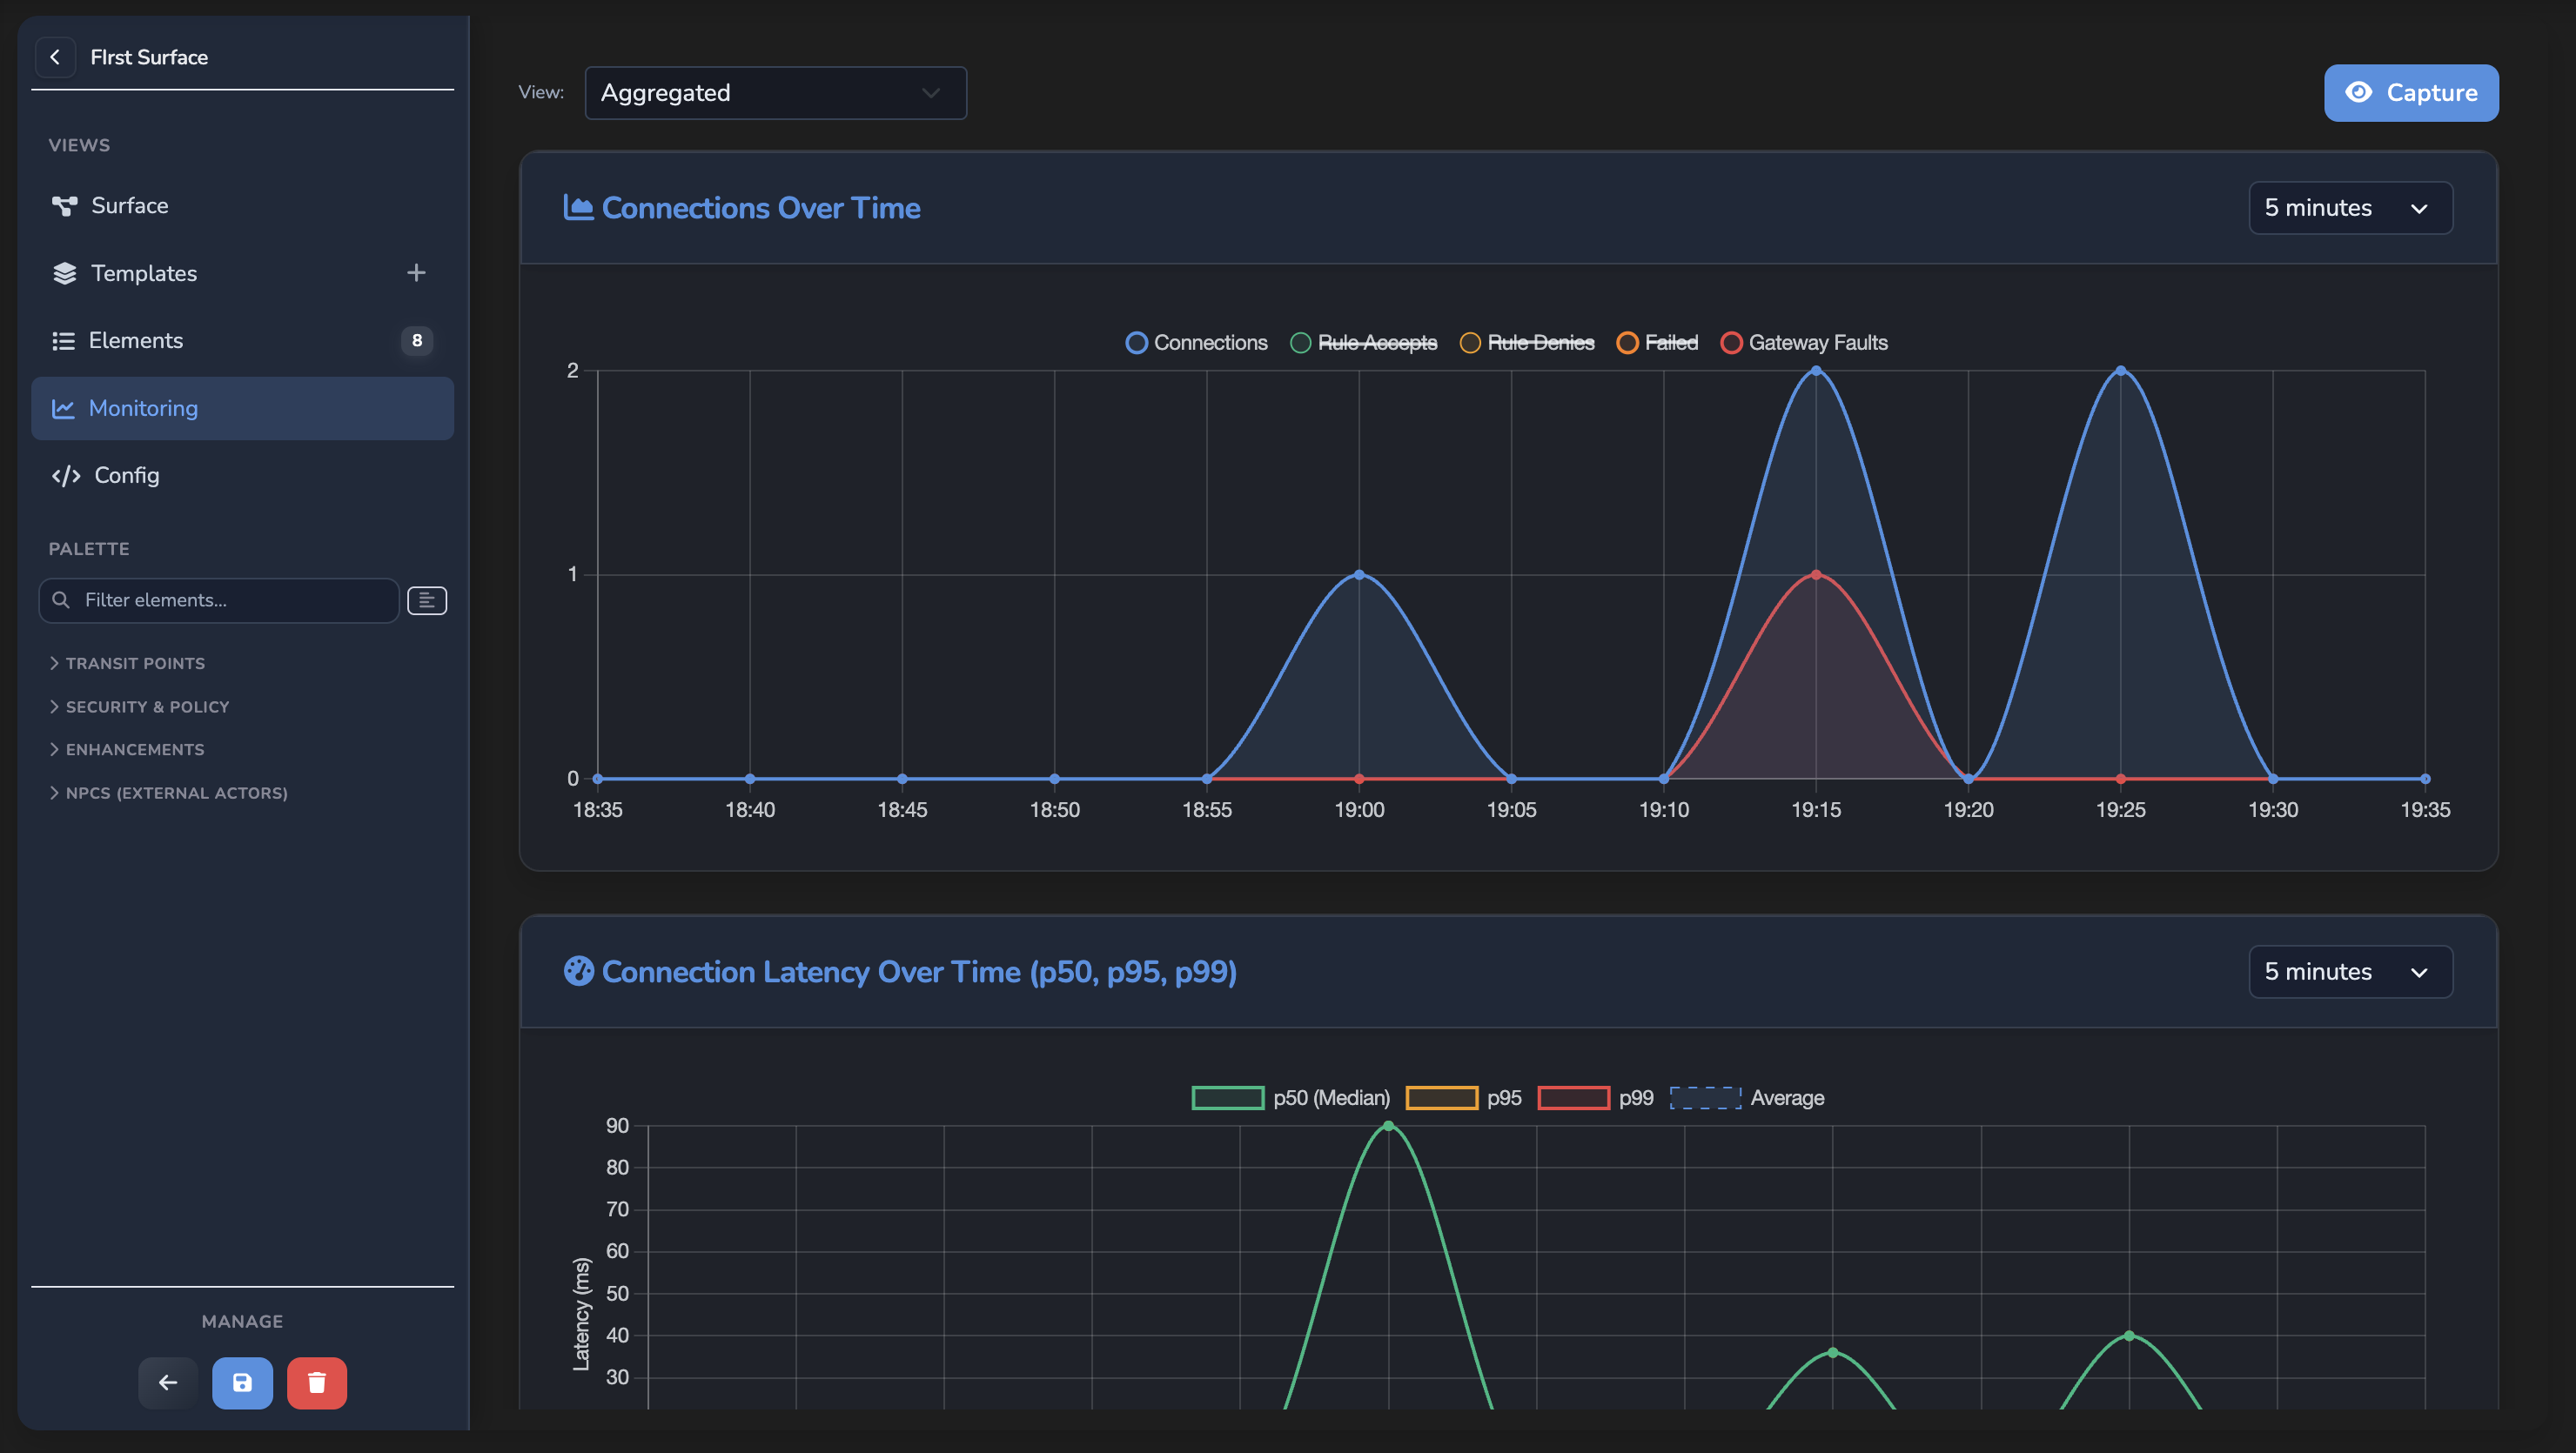Open the Elements list view
Image resolution: width=2576 pixels, height=1453 pixels.
click(242, 341)
